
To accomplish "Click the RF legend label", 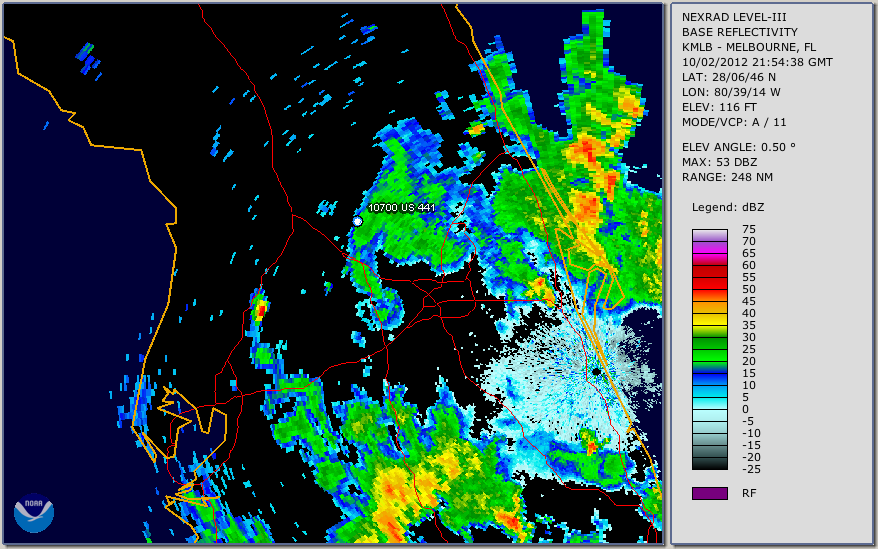I will point(749,493).
